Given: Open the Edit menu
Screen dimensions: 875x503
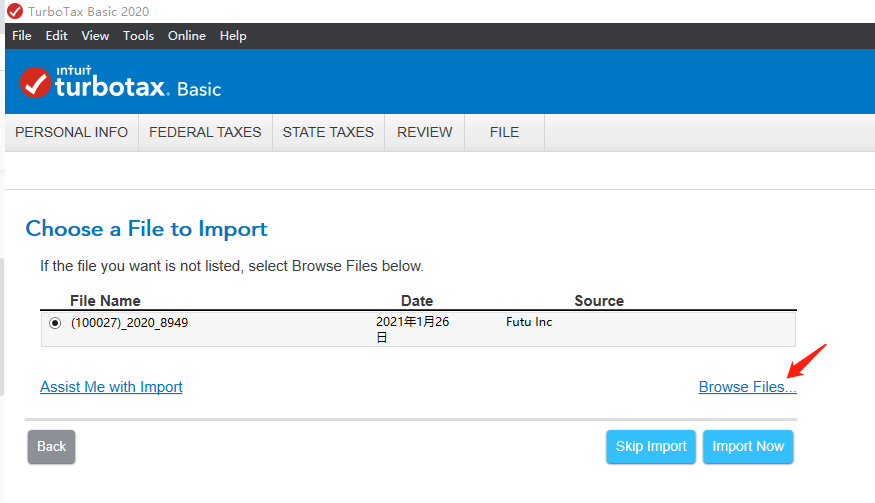Looking at the screenshot, I should click(x=57, y=36).
